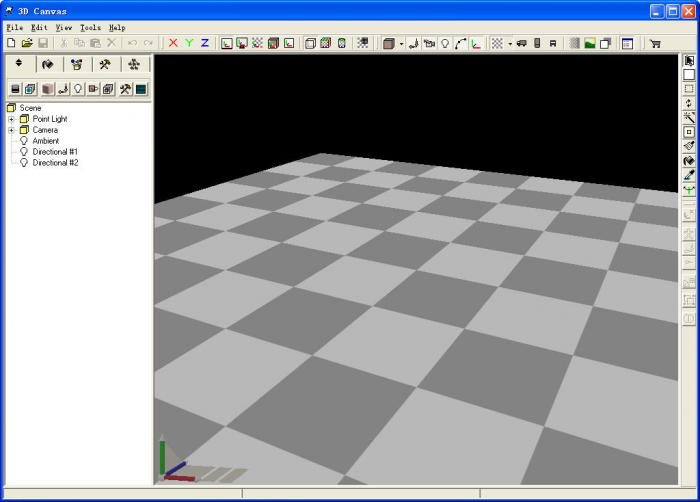Click the overlapping windows icon

tap(605, 44)
